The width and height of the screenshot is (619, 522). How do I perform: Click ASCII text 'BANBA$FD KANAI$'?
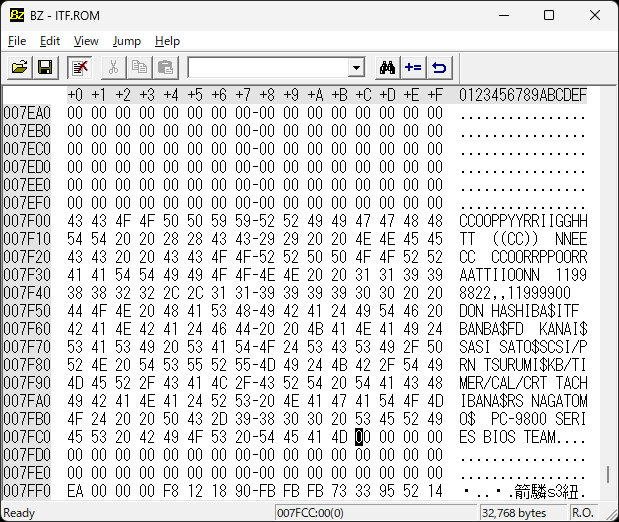click(523, 329)
